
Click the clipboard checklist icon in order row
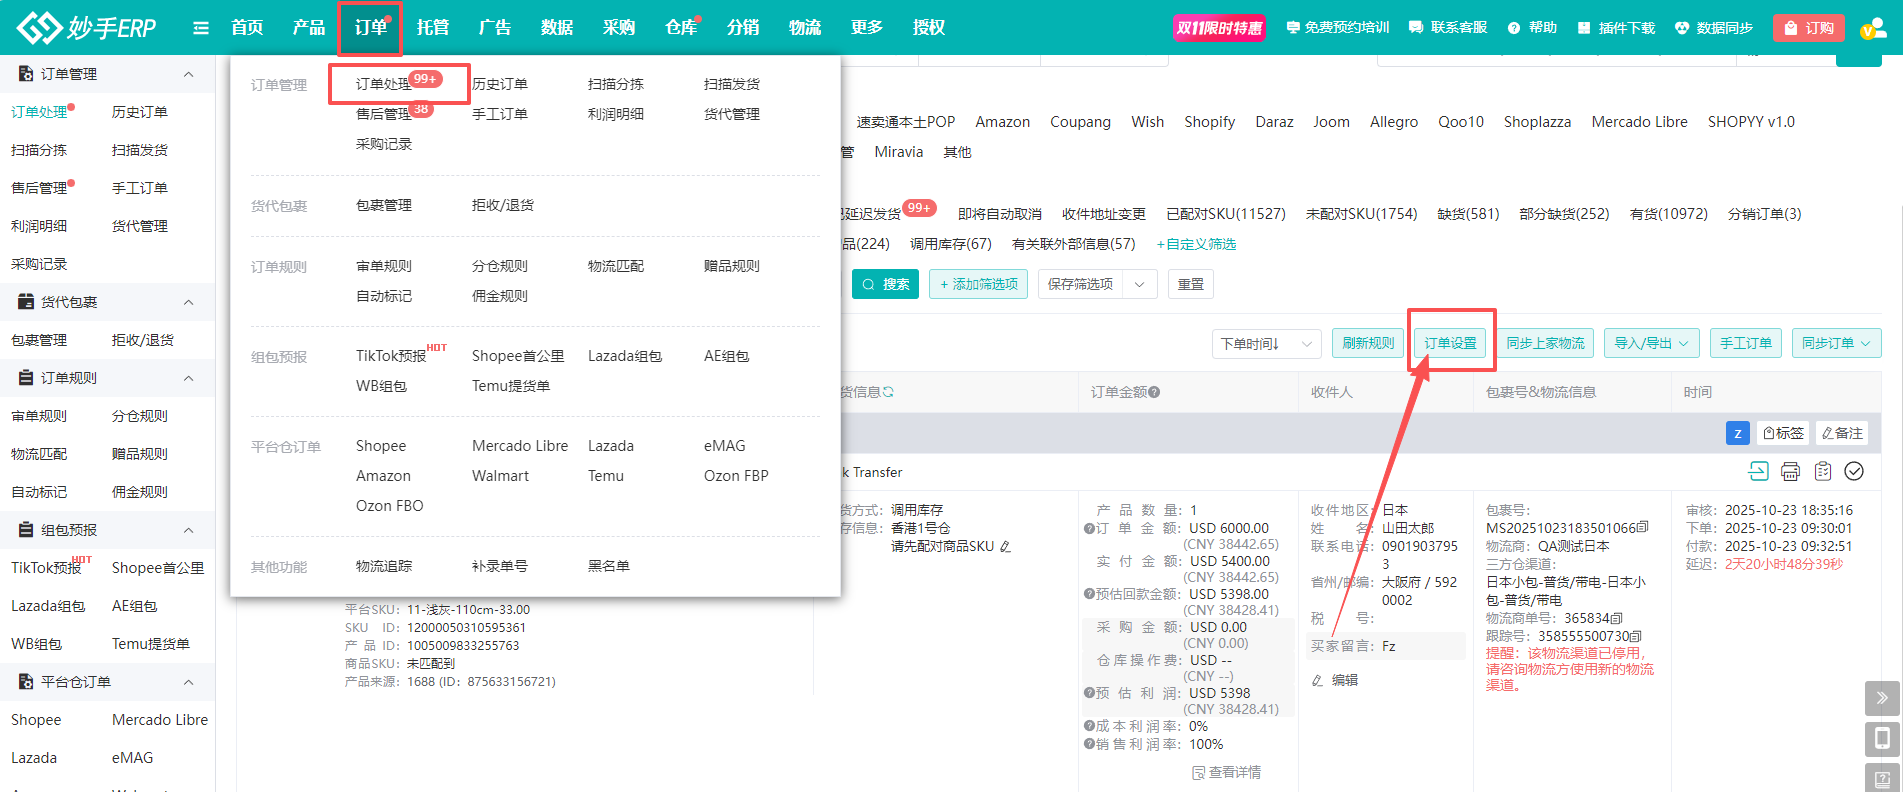tap(1822, 471)
